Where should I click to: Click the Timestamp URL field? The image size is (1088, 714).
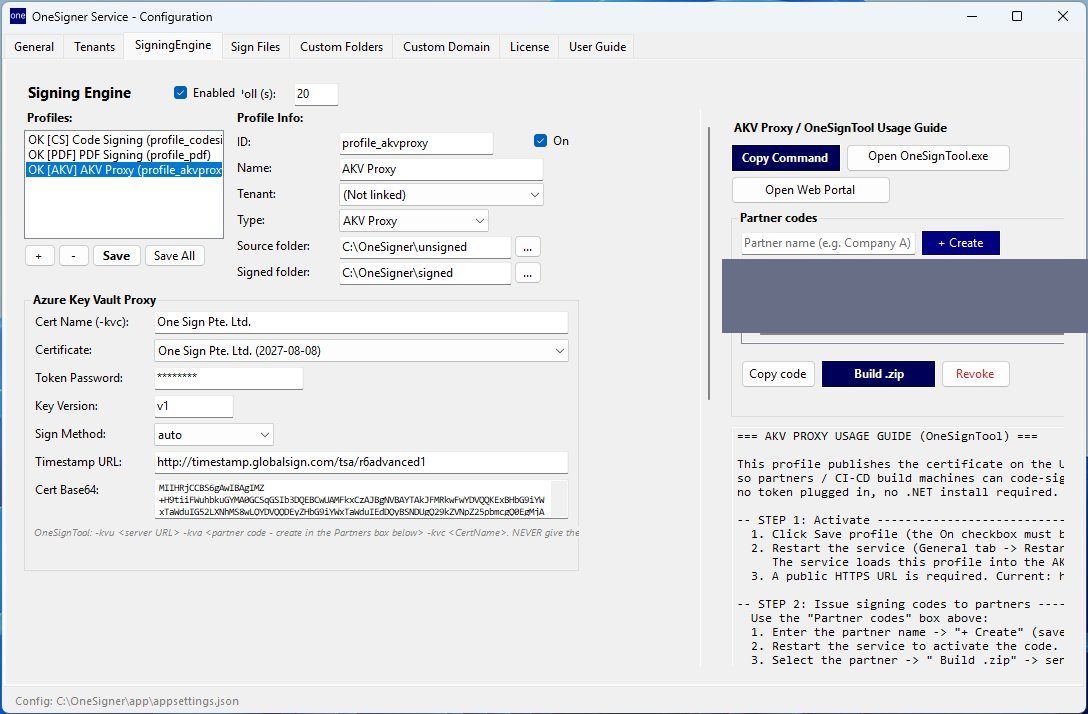[x=361, y=462]
